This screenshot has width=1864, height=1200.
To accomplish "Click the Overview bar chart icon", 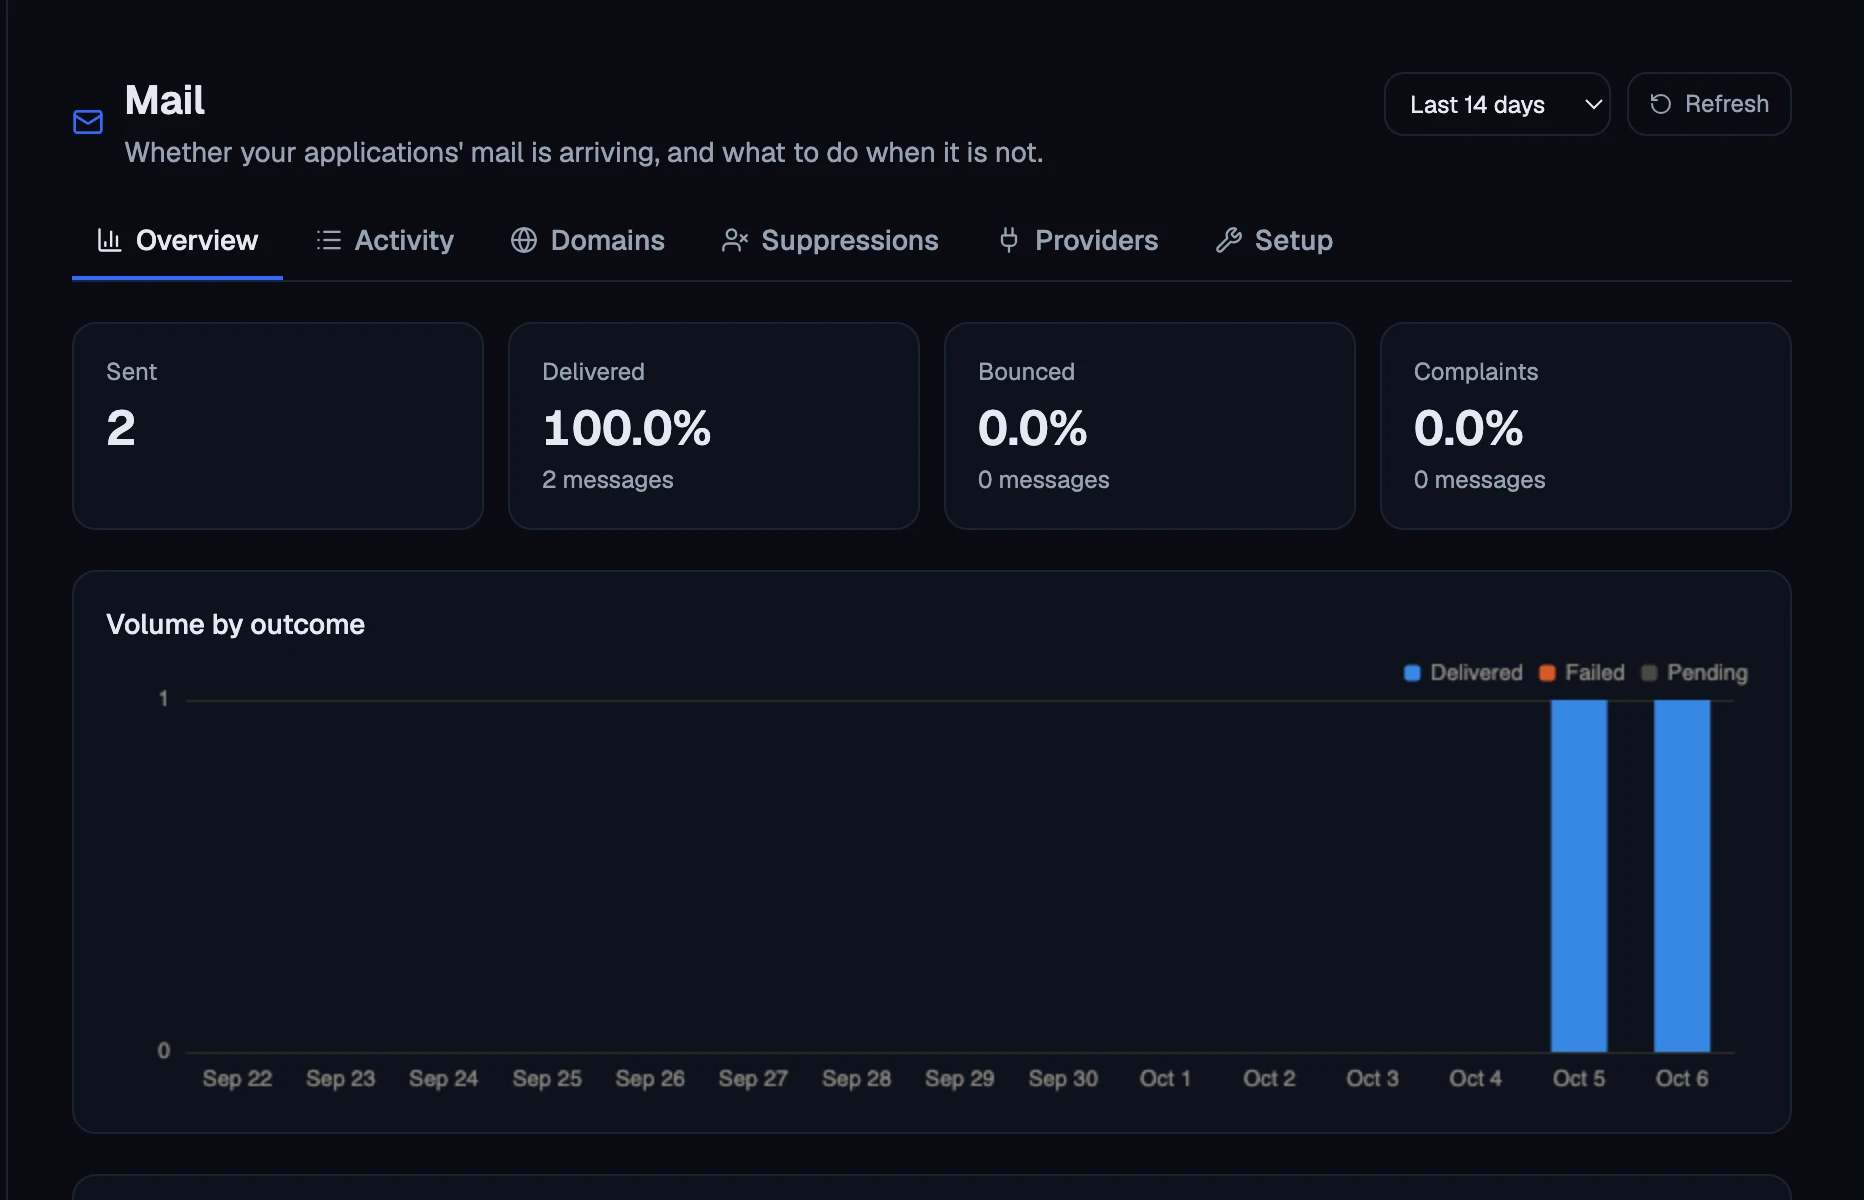I will click(x=109, y=240).
